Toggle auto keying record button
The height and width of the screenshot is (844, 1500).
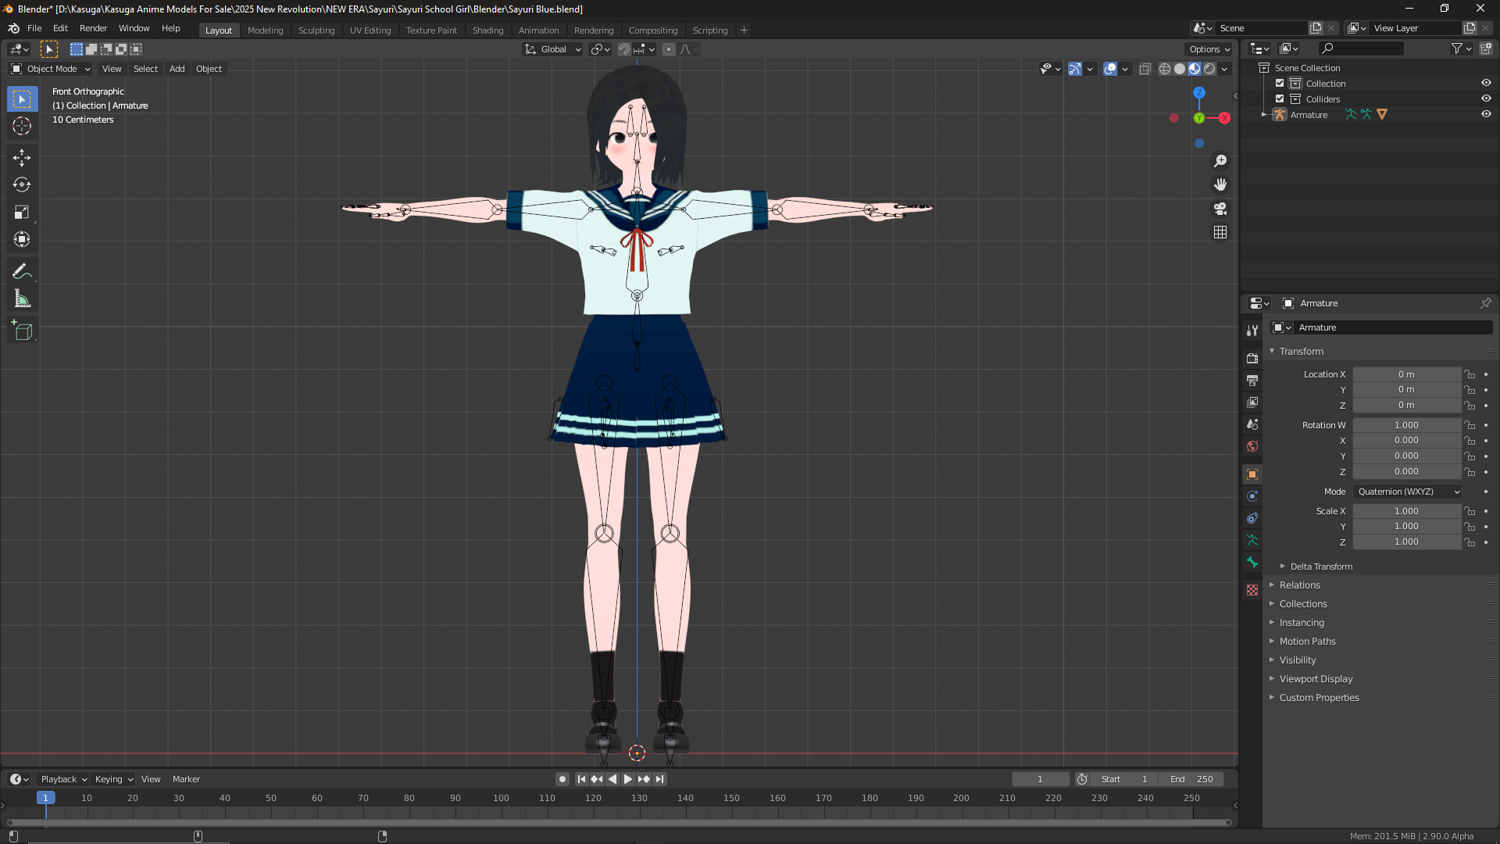[562, 779]
